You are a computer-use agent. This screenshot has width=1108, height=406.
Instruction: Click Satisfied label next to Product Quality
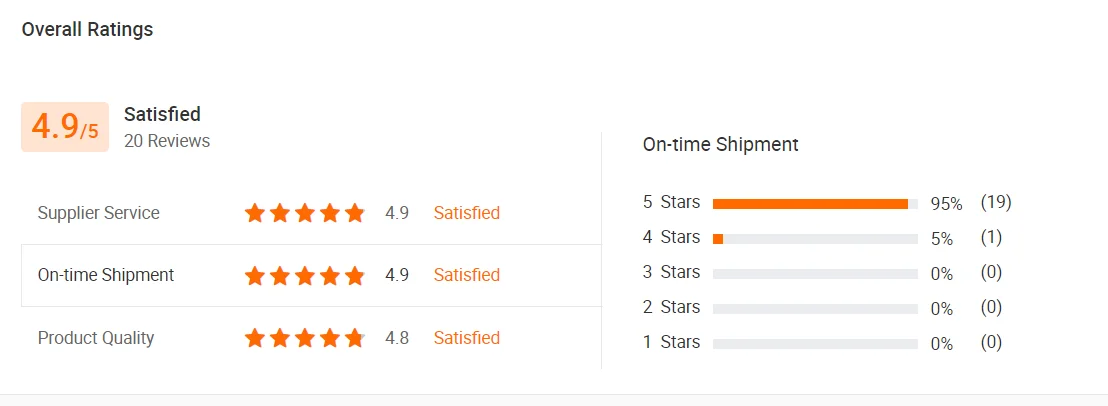[466, 338]
